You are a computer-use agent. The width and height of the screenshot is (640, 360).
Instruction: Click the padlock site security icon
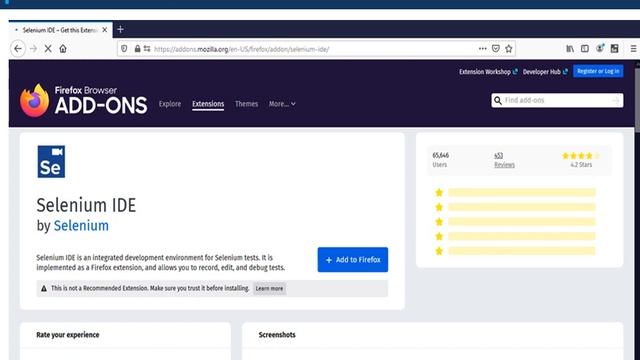click(138, 49)
